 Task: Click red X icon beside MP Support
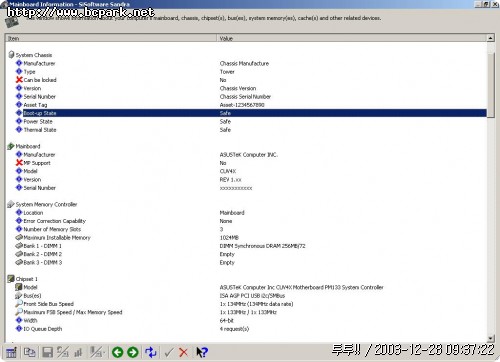[x=19, y=163]
